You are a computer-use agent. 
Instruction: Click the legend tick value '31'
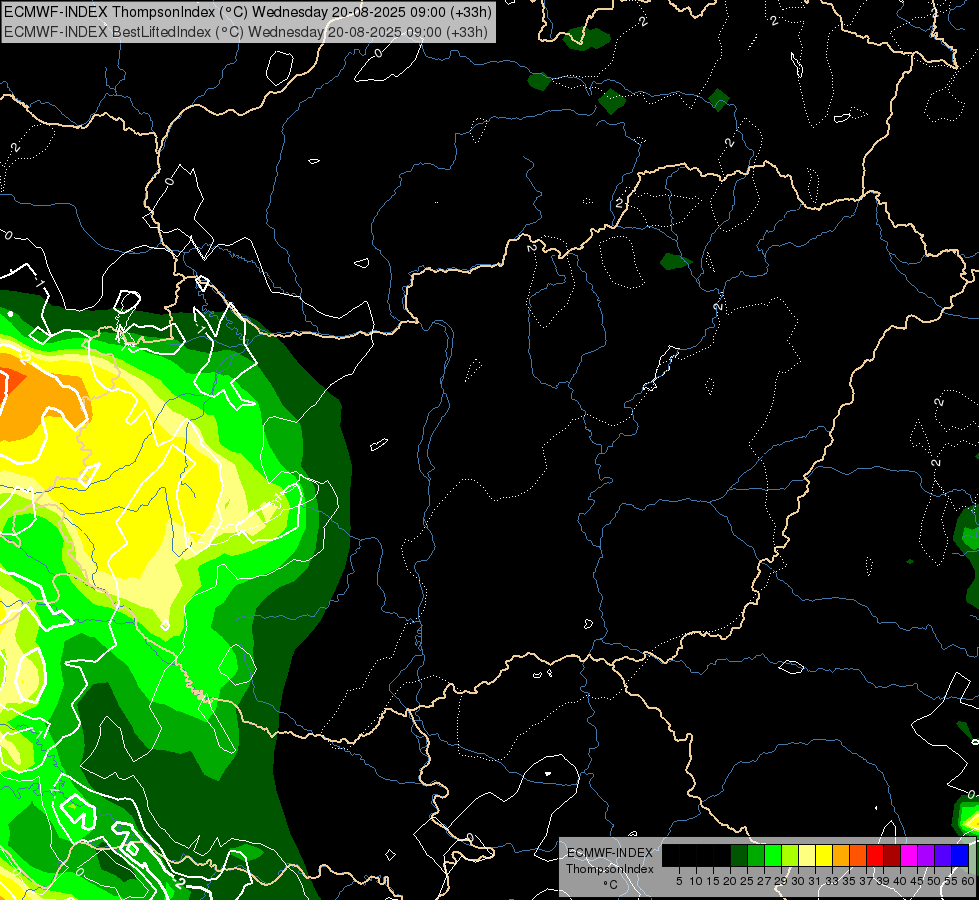tap(815, 881)
